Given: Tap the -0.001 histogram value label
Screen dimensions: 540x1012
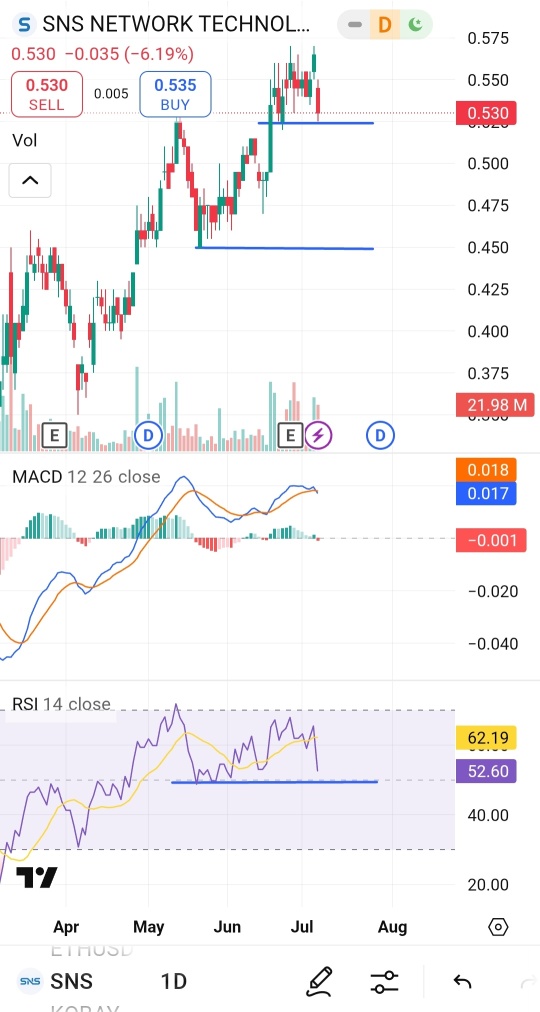Looking at the screenshot, I should (491, 540).
